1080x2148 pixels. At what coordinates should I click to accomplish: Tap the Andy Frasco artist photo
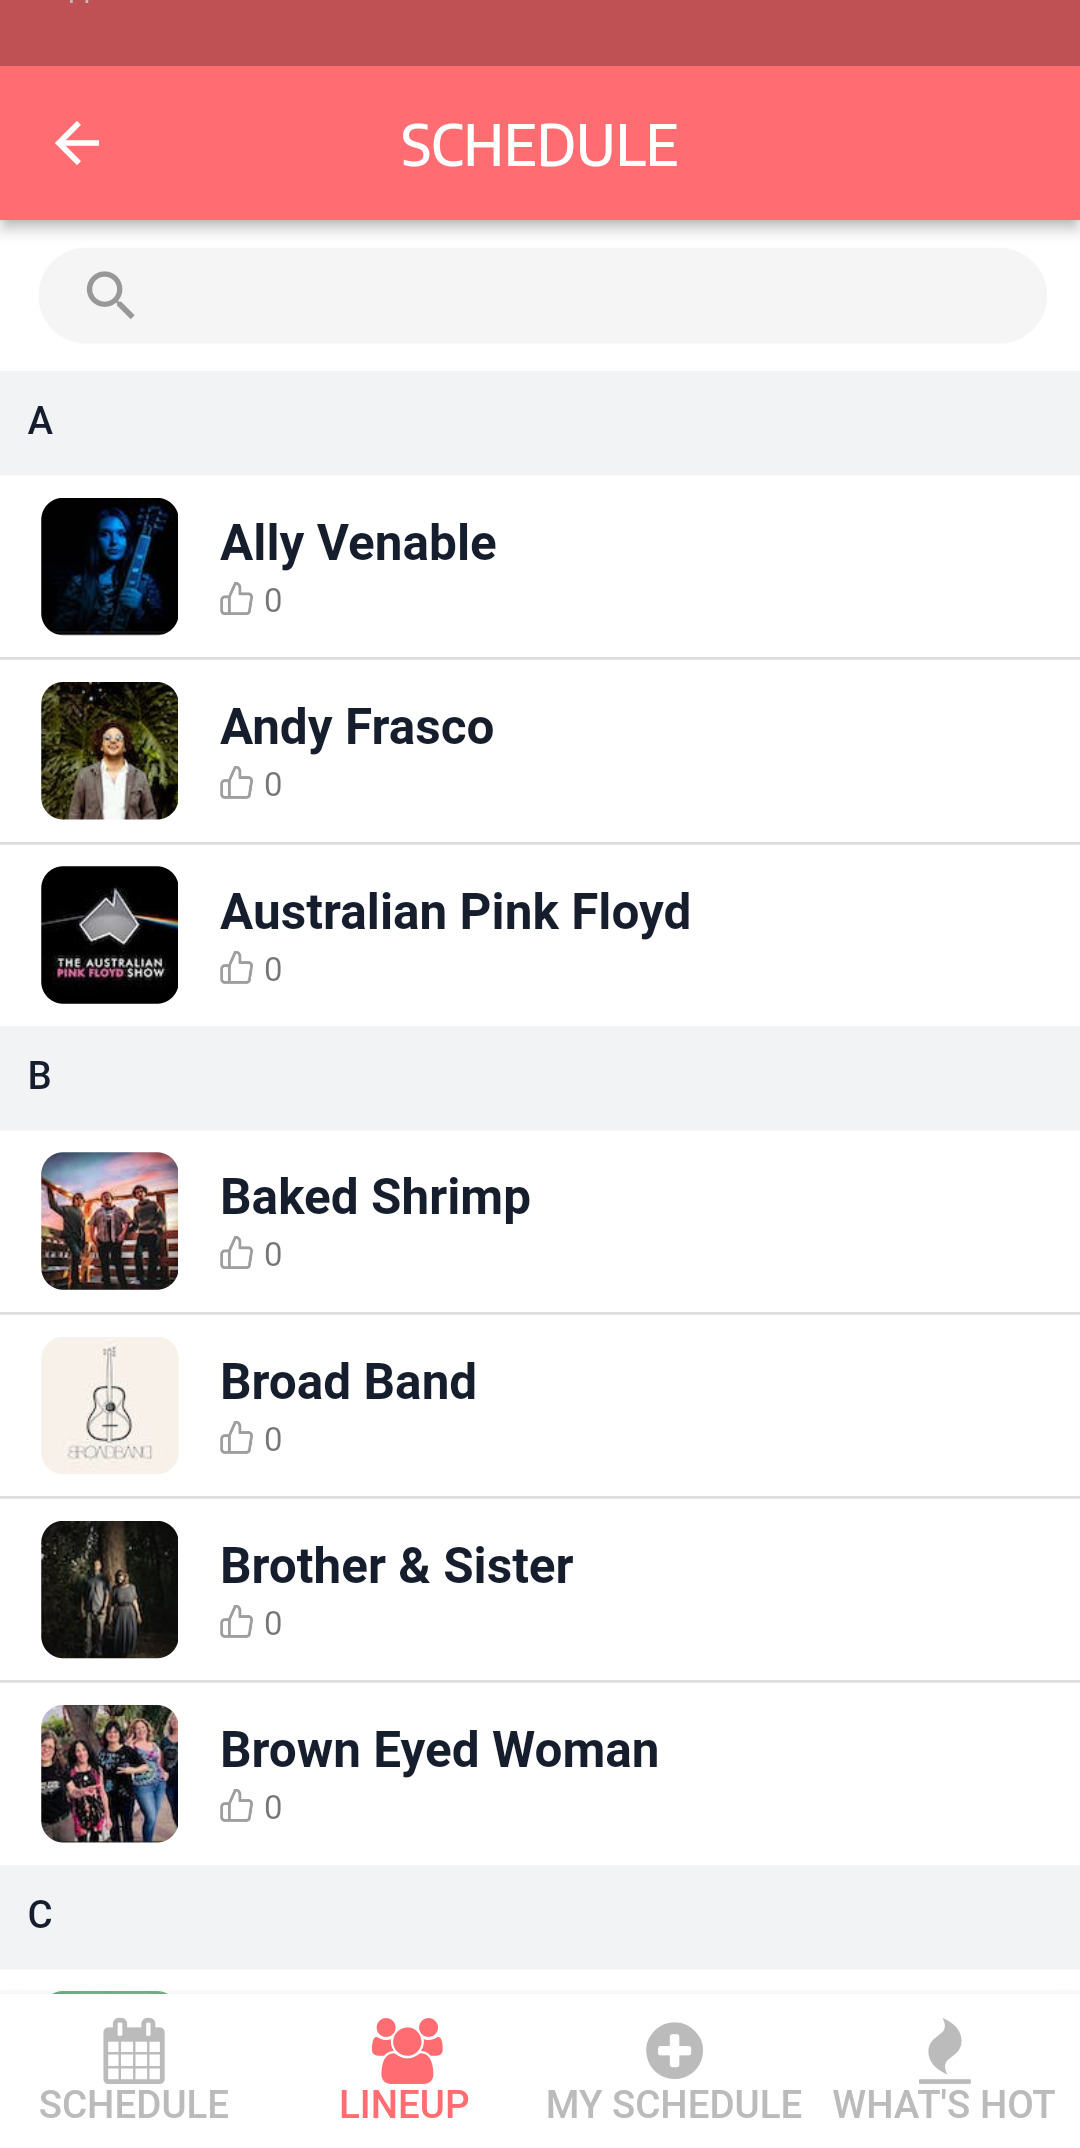110,751
